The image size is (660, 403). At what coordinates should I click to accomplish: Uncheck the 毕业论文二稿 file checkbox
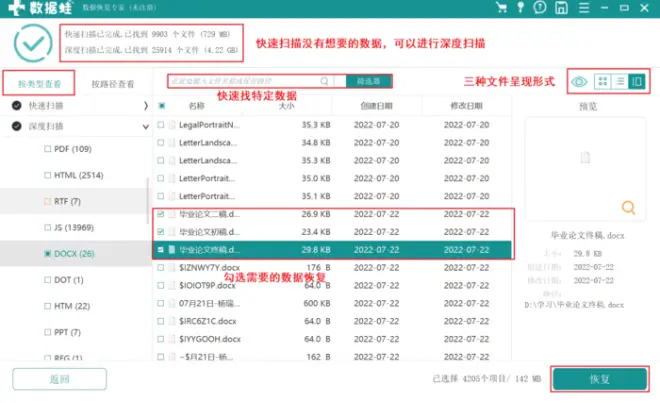[x=160, y=214]
